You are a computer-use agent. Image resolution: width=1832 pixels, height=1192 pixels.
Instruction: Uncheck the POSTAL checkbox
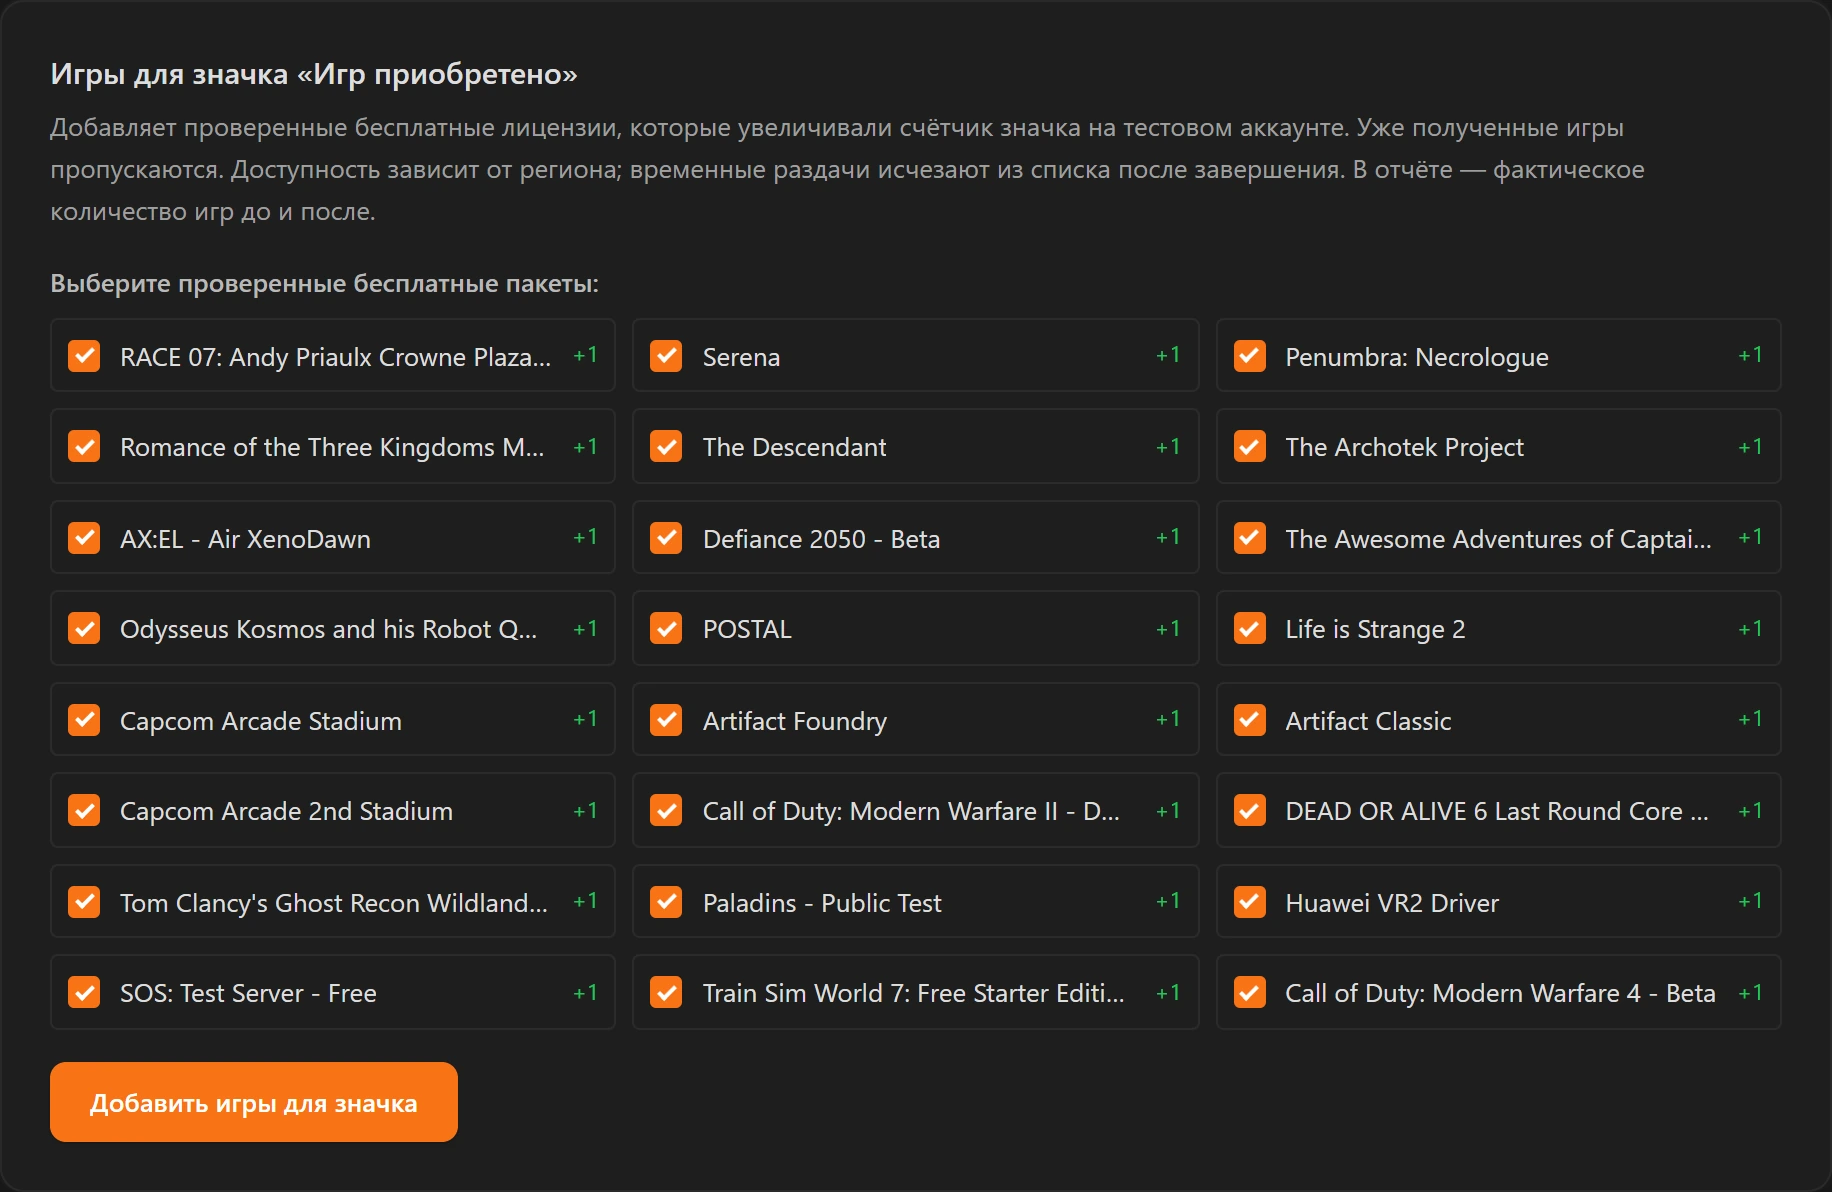(666, 628)
